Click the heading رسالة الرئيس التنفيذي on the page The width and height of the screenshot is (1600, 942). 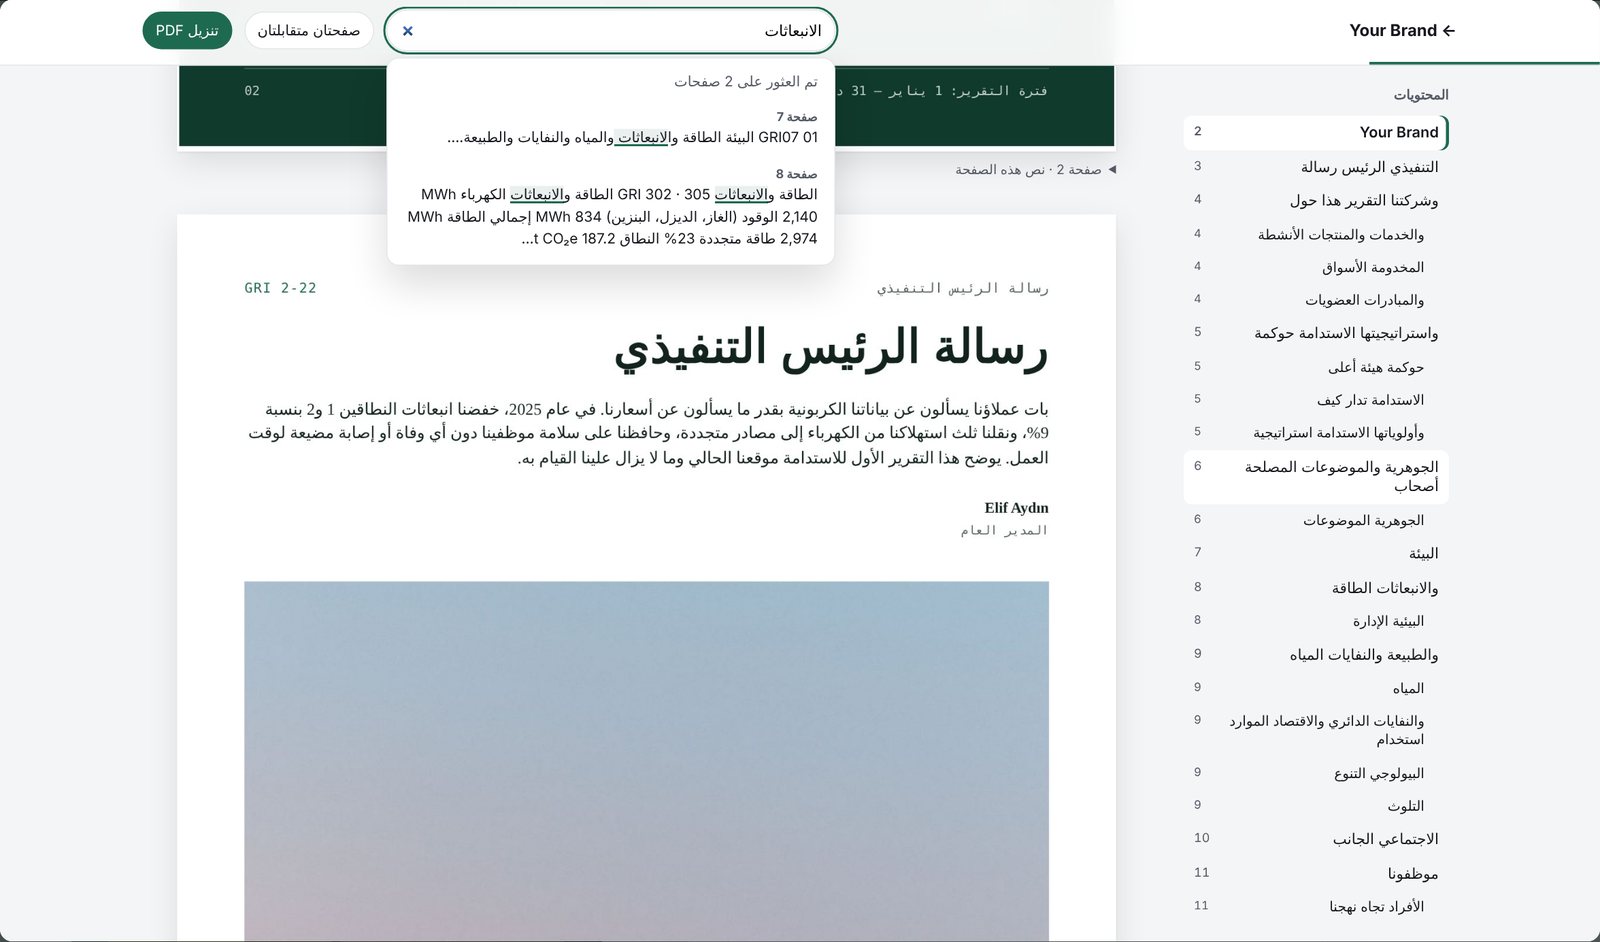click(831, 348)
